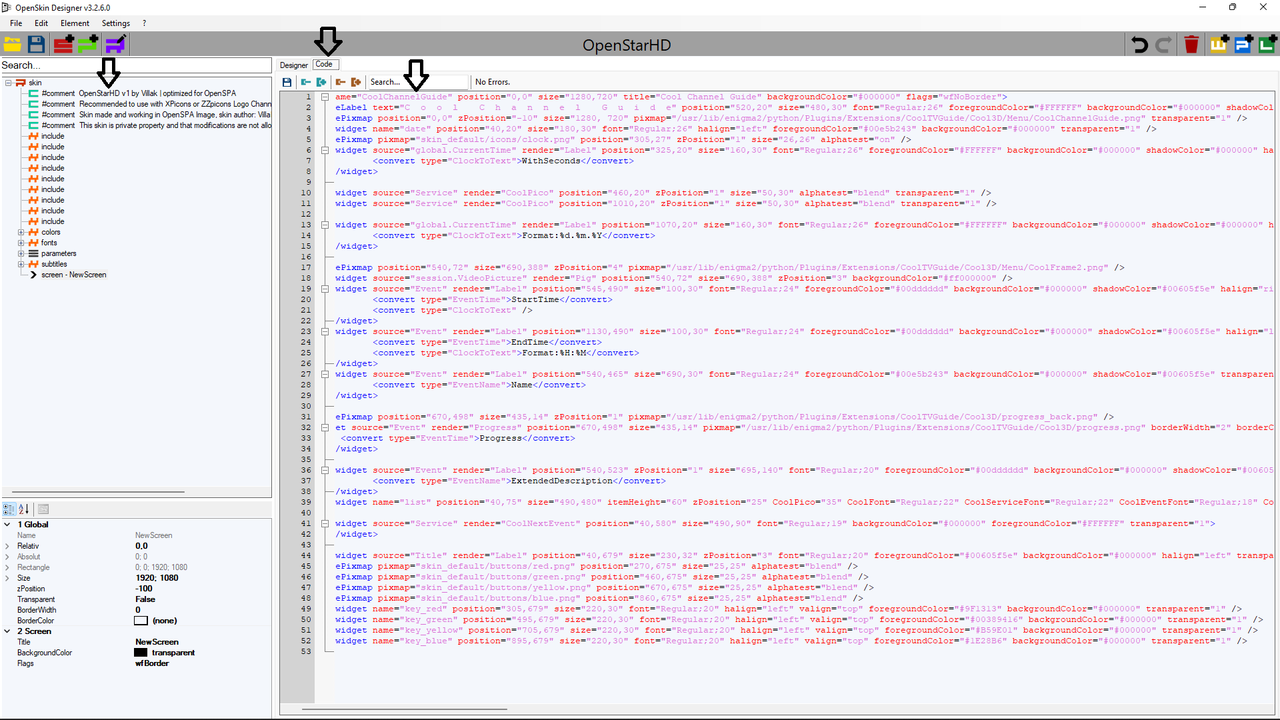Save code with the code editor floppy icon
The height and width of the screenshot is (720, 1280).
point(287,82)
